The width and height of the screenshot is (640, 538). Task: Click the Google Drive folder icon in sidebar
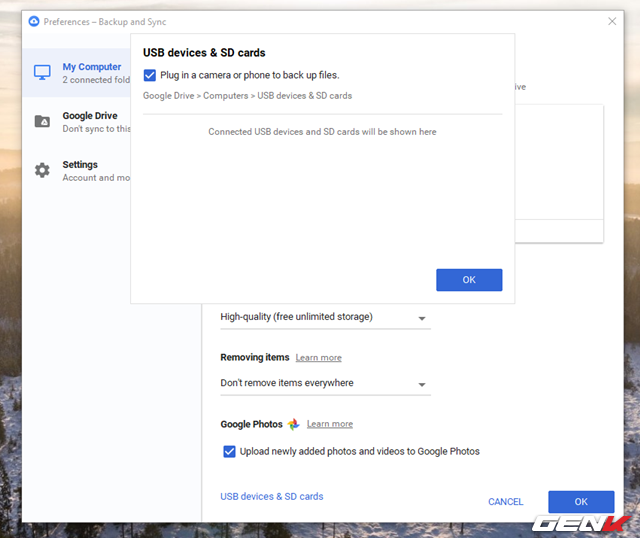coord(42,121)
